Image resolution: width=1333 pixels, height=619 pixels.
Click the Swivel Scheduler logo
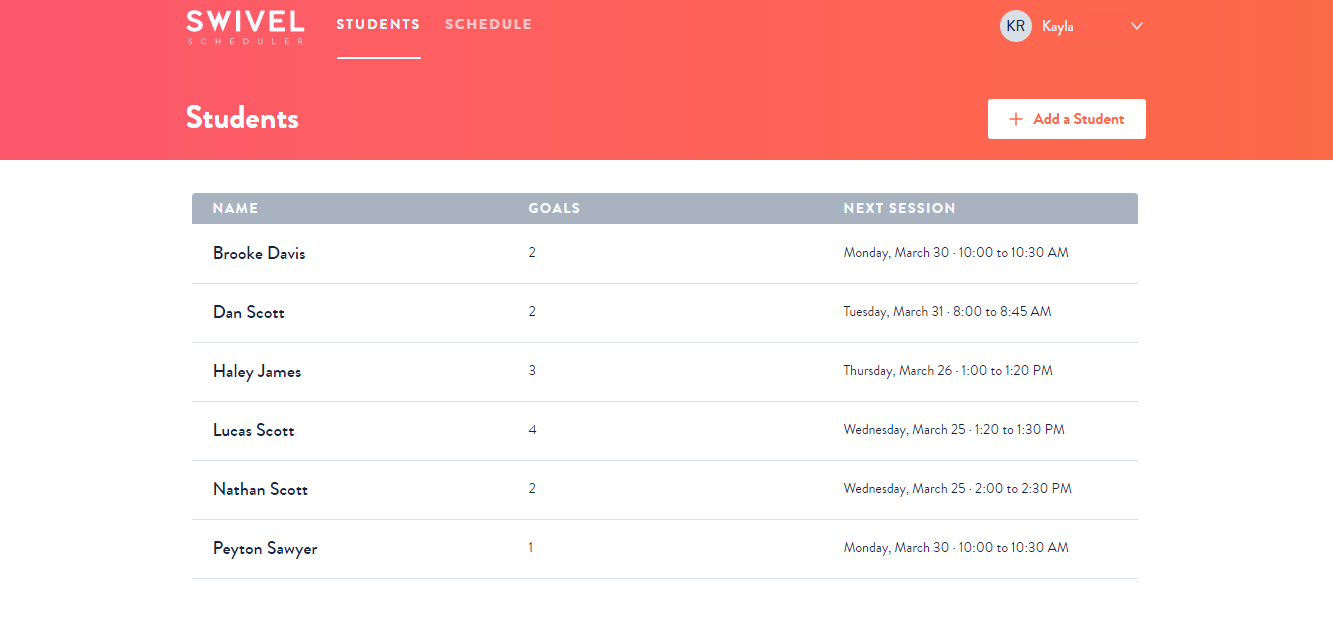point(245,27)
